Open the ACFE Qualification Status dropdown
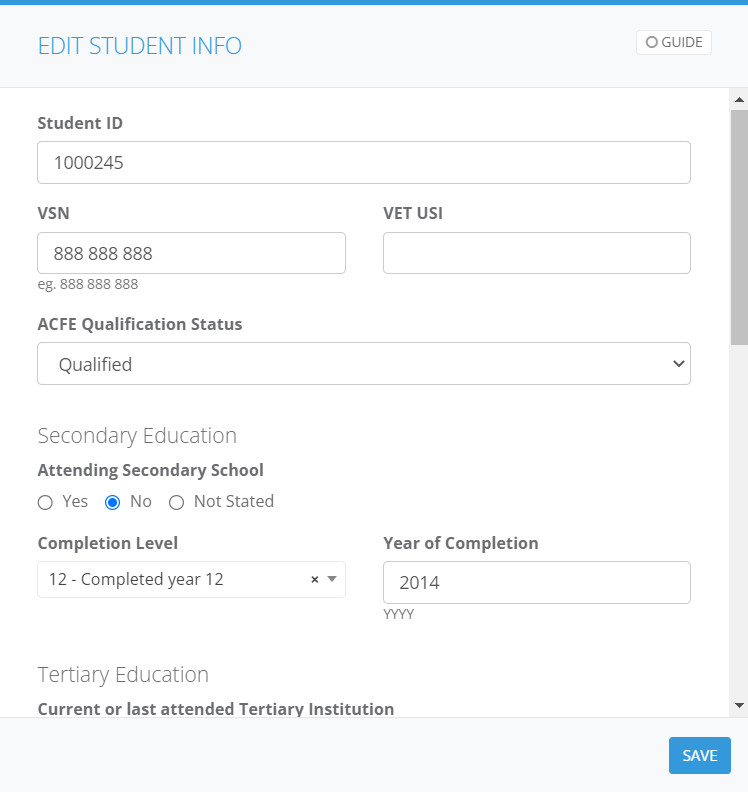This screenshot has width=748, height=792. (x=364, y=364)
